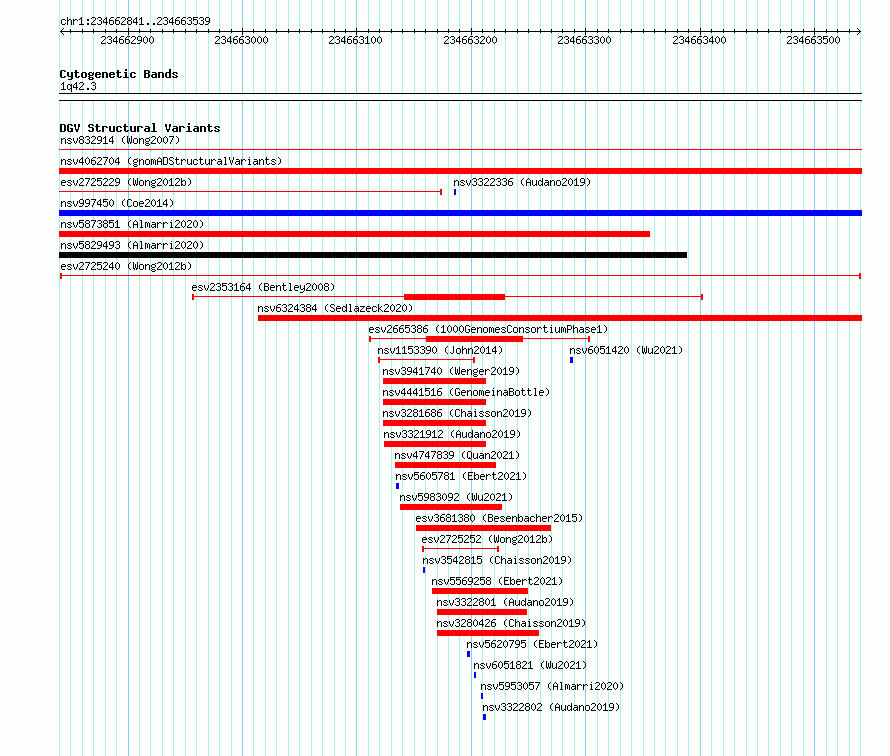Select the red bar under nsv4747839
The image size is (890, 756).
coord(446,465)
